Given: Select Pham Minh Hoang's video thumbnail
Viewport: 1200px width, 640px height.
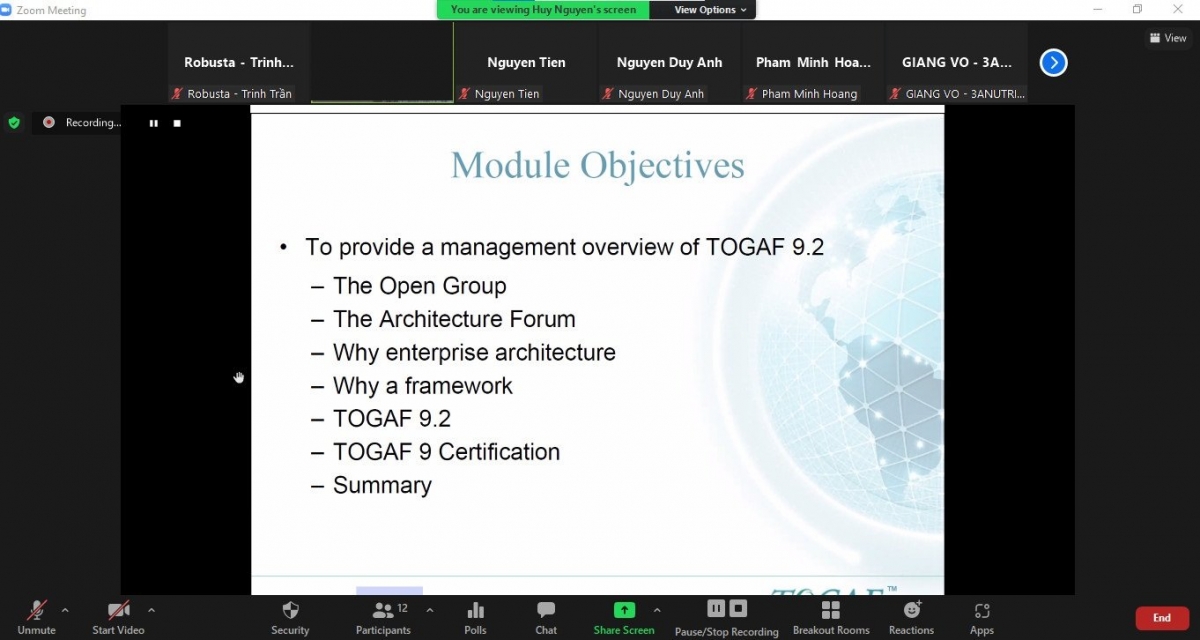Looking at the screenshot, I should pos(813,63).
